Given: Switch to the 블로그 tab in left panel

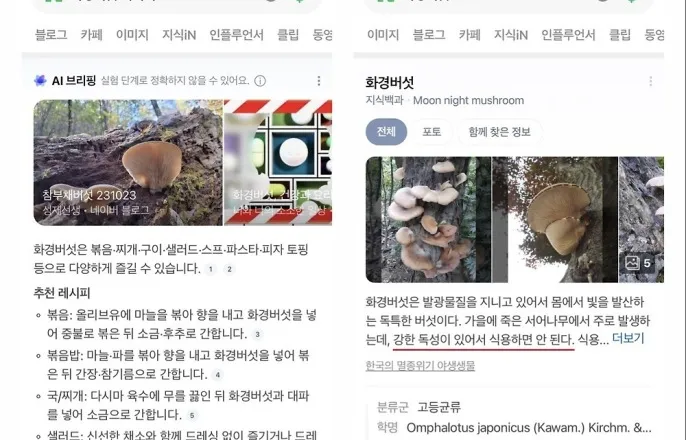Looking at the screenshot, I should click(x=51, y=35).
